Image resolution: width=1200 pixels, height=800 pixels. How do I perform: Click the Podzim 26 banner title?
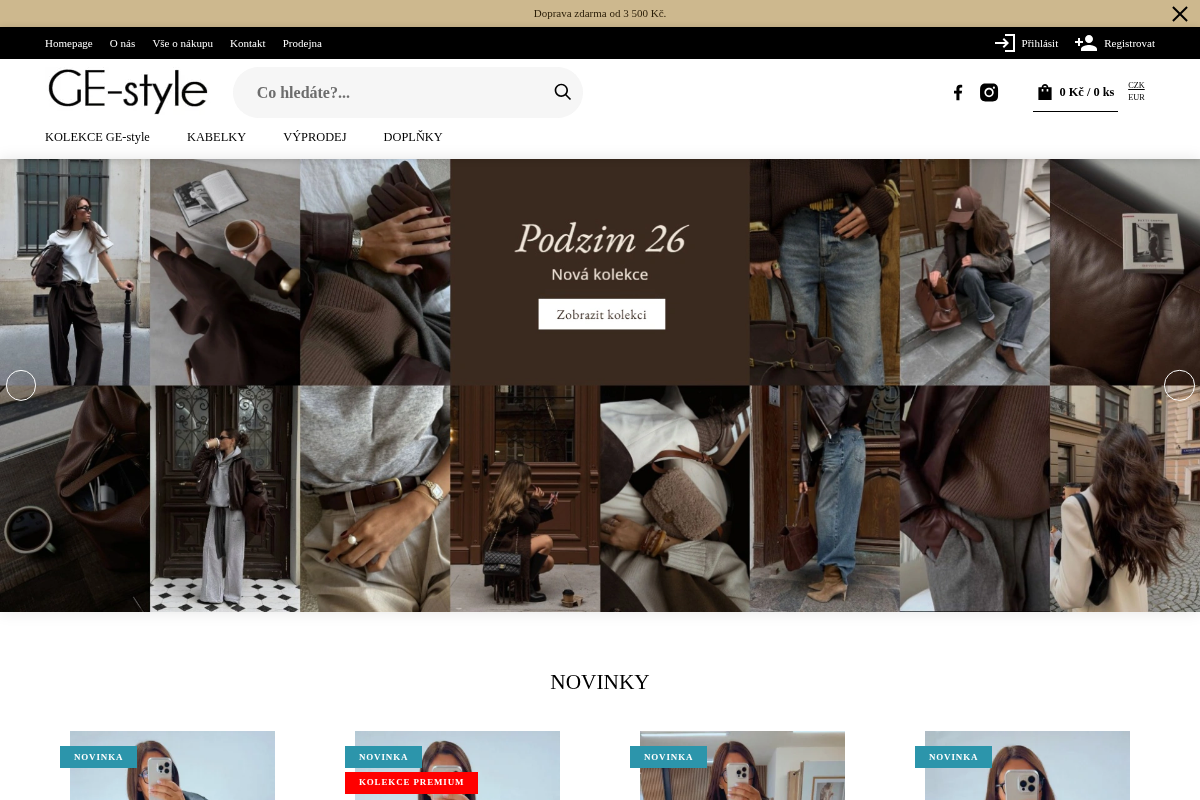point(601,239)
